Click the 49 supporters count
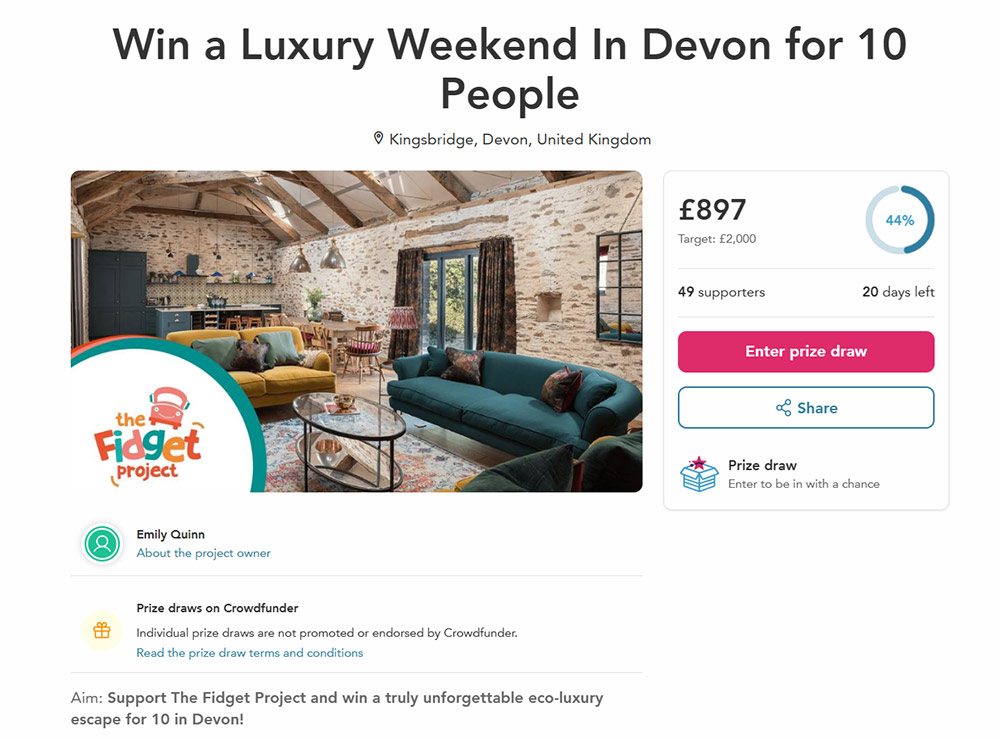Screen dimensions: 1000x739 click(721, 292)
